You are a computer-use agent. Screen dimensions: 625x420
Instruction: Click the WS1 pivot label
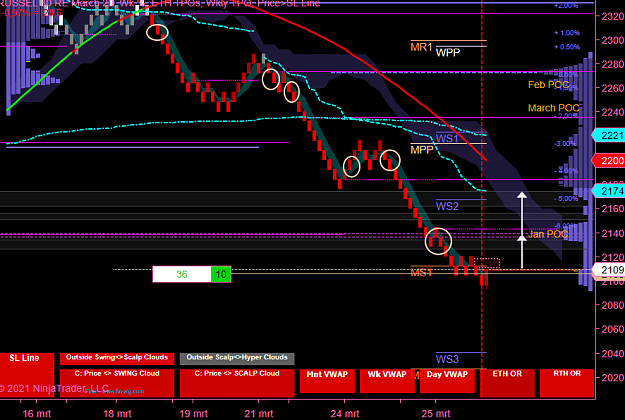[447, 138]
